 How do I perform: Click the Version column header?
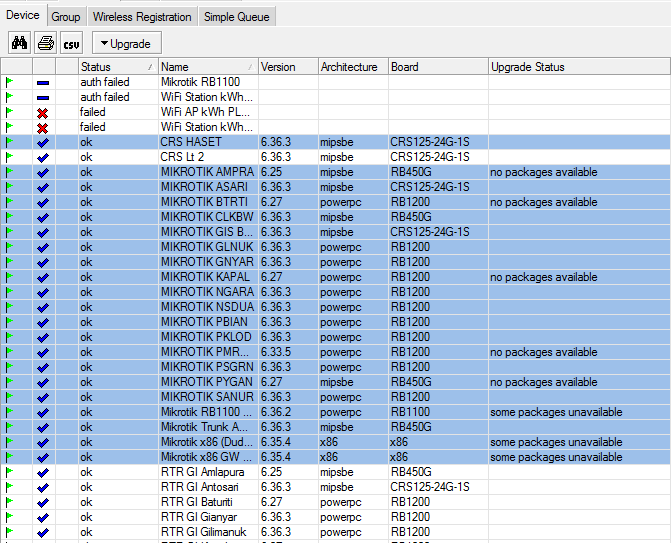[x=288, y=67]
